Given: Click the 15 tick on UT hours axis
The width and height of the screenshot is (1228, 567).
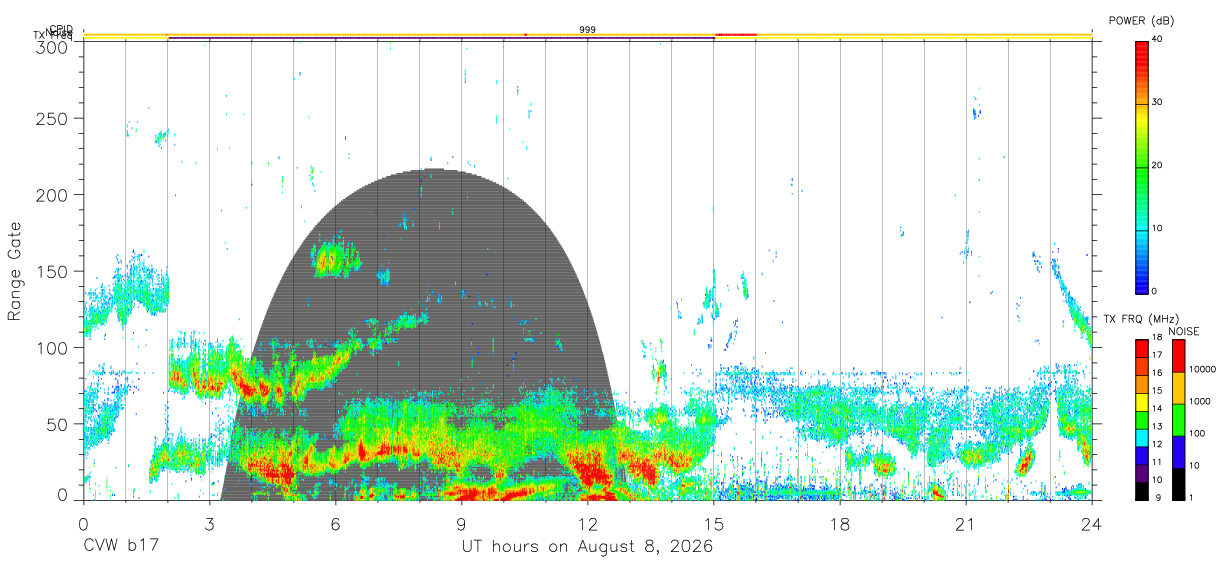Looking at the screenshot, I should [714, 524].
